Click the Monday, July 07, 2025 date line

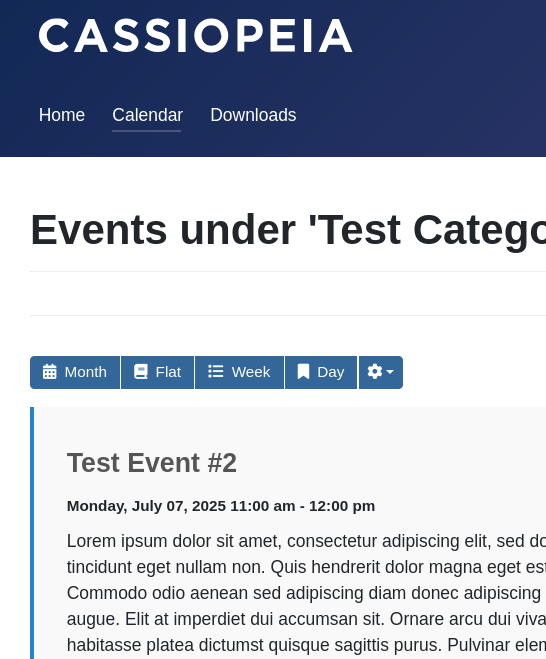click(x=221, y=506)
